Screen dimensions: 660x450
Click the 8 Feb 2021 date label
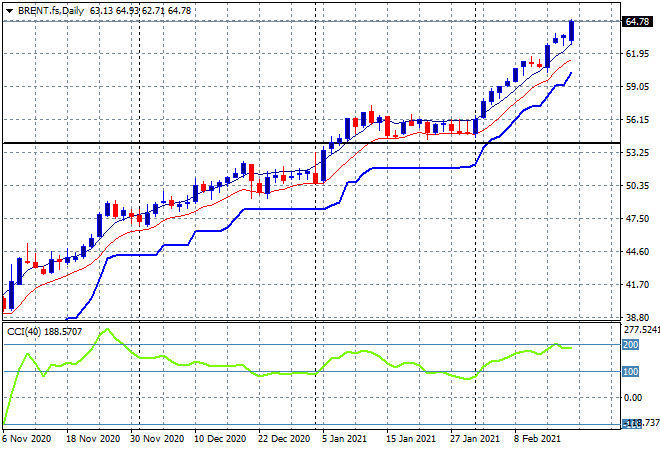[x=537, y=439]
